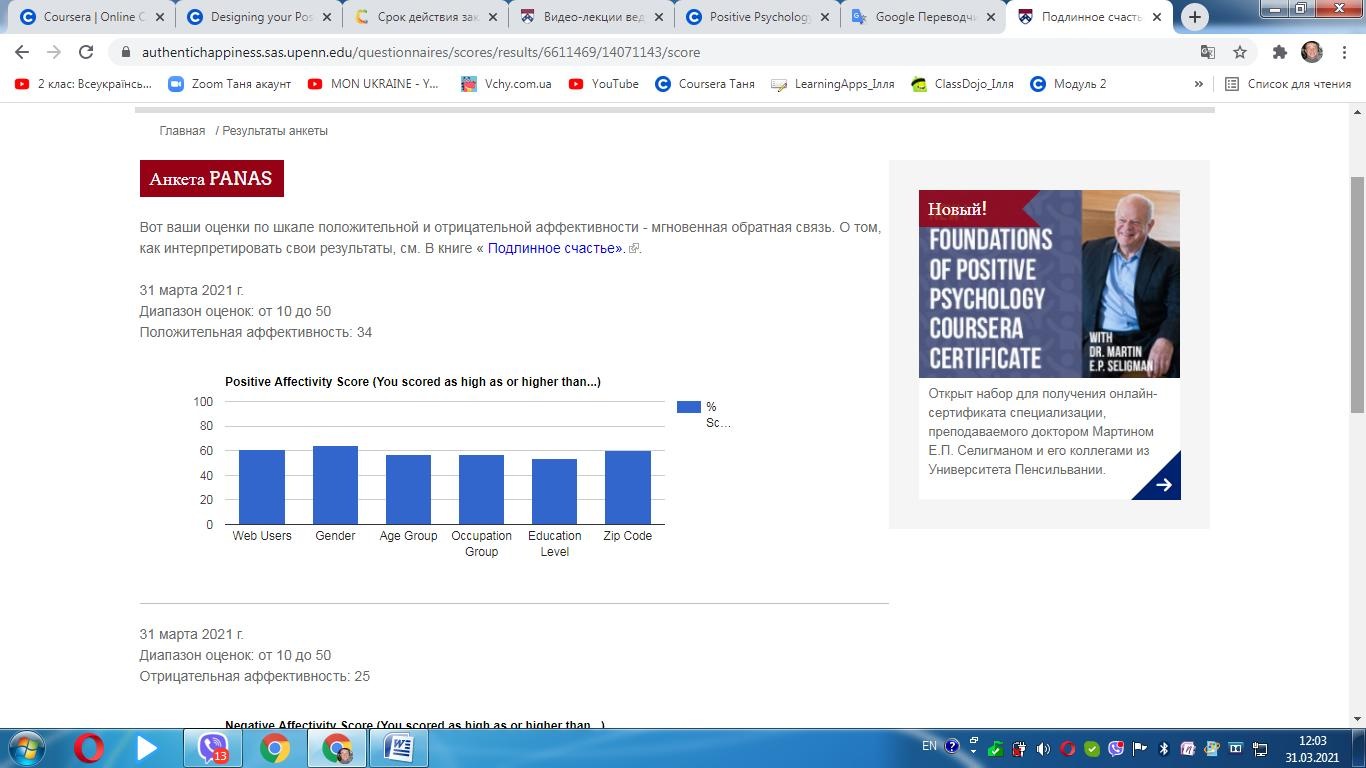Screen dimensions: 1366x768
Task: Open the Chrome three-dot menu
Action: coord(1344,52)
